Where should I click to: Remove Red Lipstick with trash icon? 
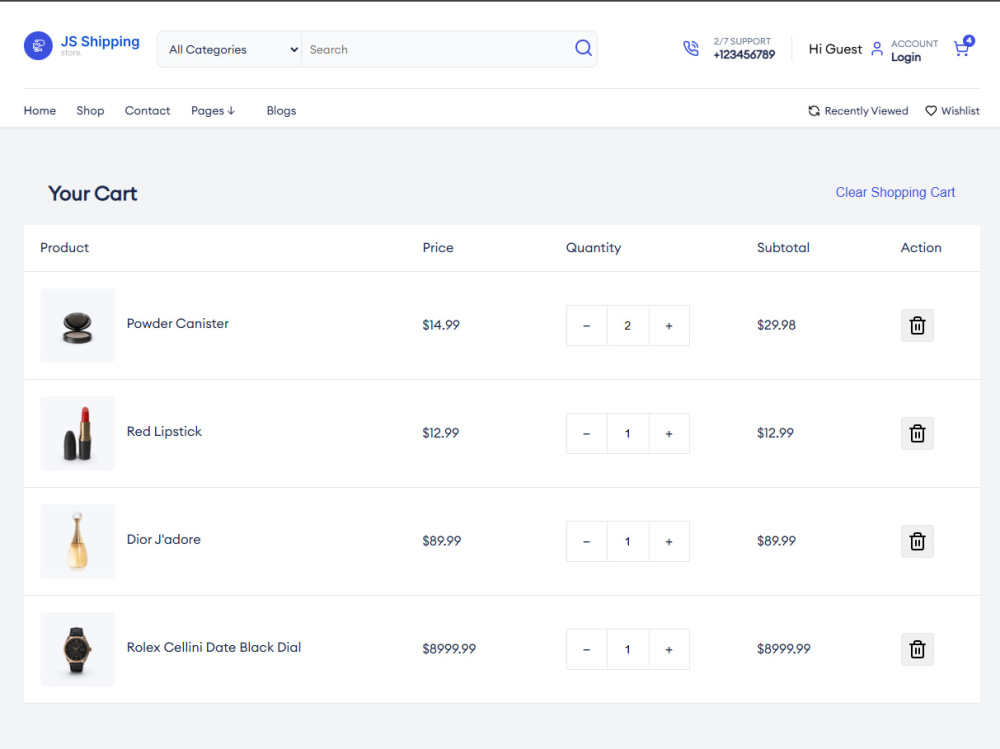917,433
